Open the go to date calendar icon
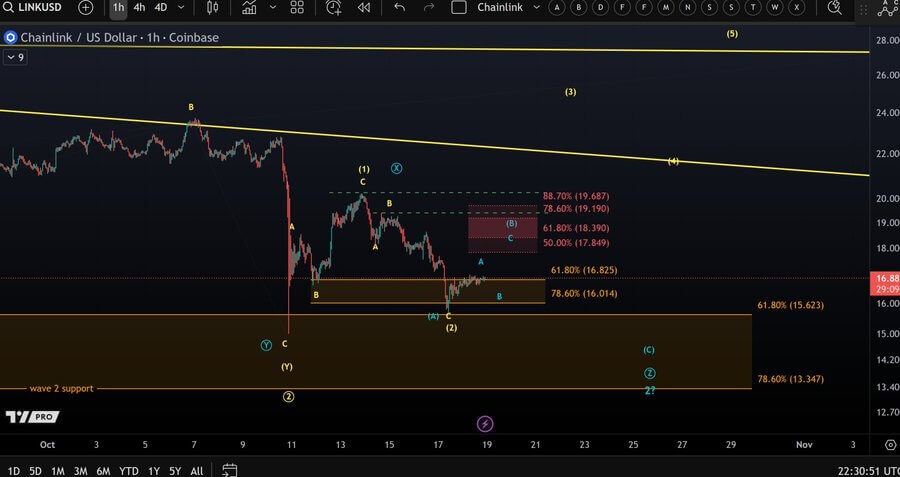 pyautogui.click(x=229, y=470)
